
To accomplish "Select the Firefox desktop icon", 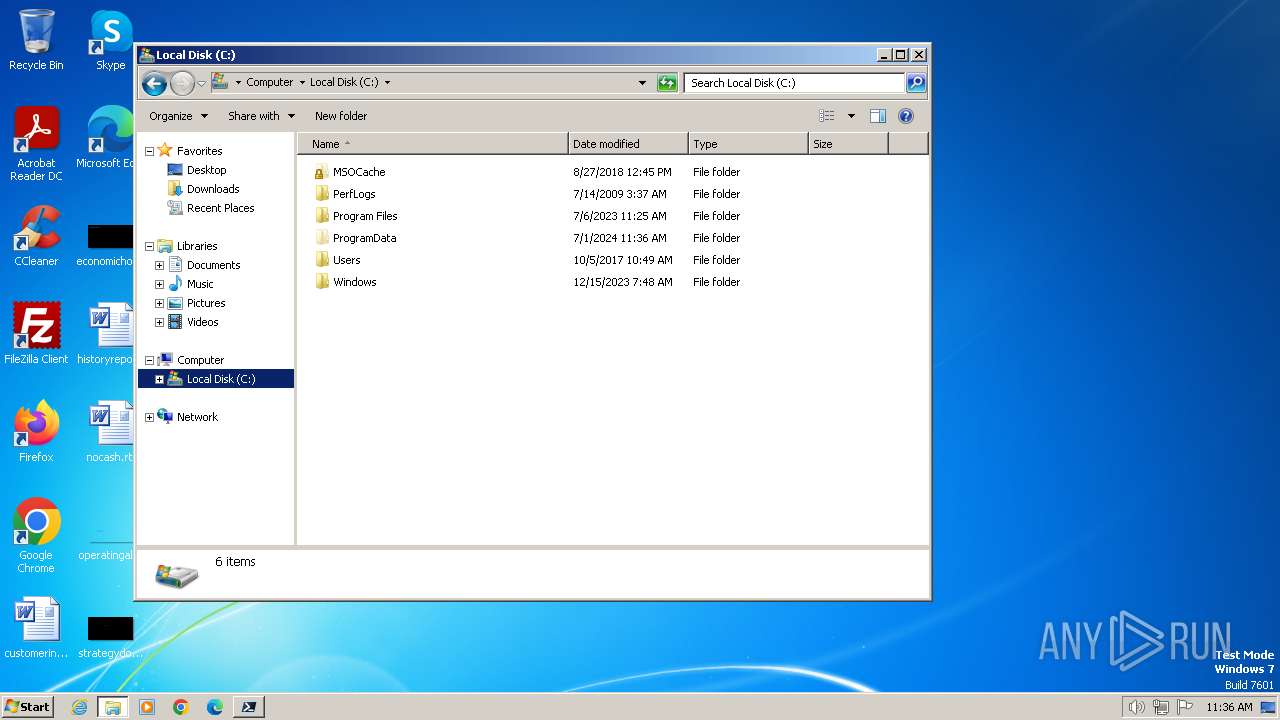I will coord(36,432).
